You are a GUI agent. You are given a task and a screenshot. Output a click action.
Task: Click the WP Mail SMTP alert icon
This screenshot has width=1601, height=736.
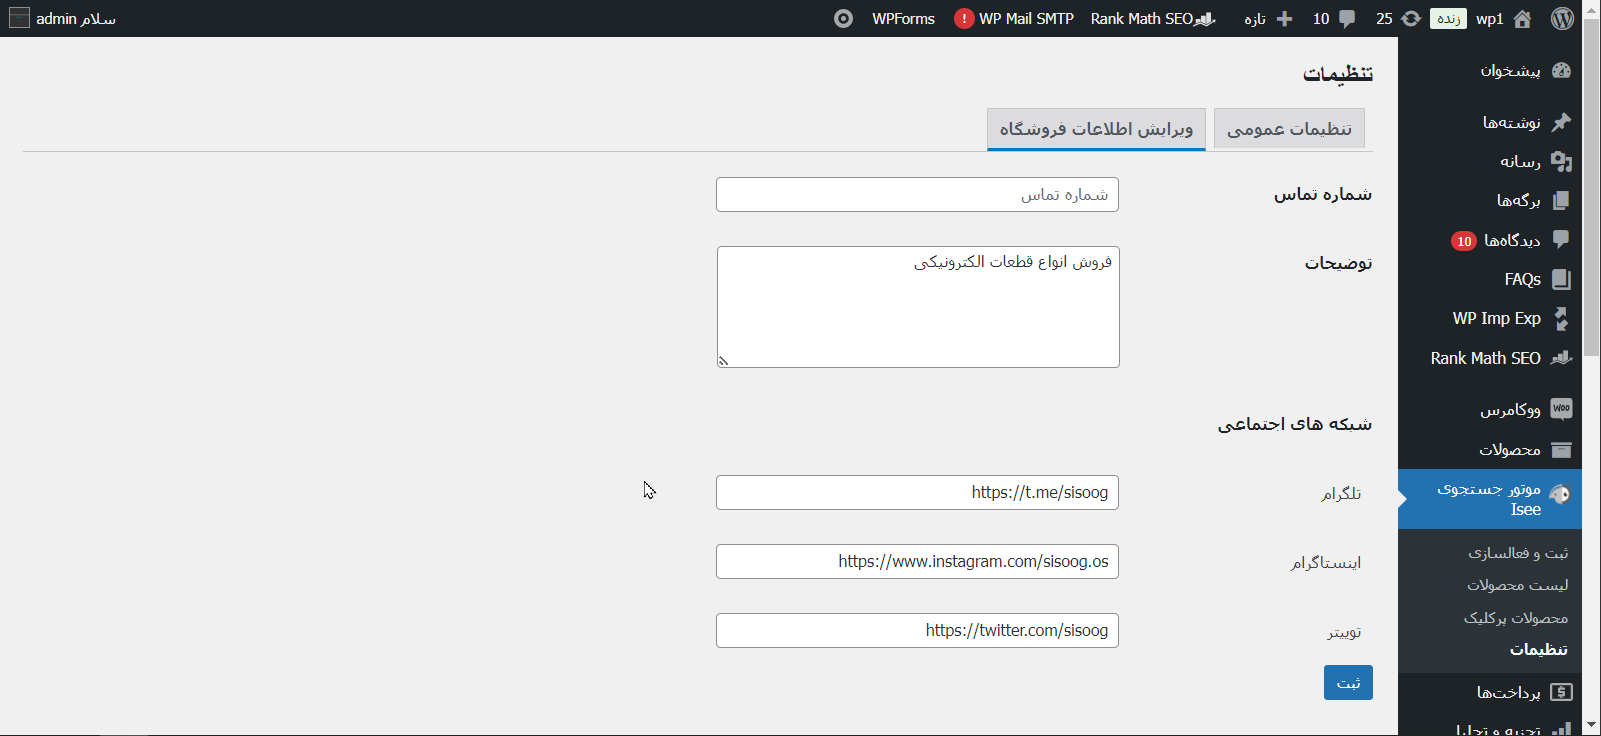pyautogui.click(x=964, y=18)
